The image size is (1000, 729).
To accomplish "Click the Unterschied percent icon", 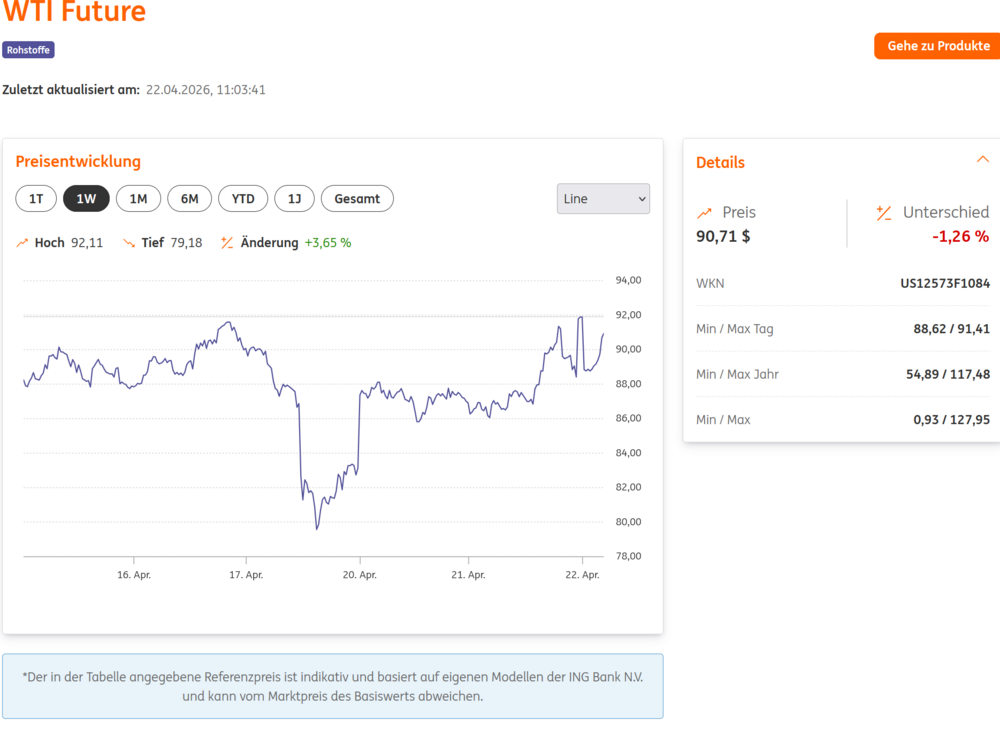I will [882, 212].
